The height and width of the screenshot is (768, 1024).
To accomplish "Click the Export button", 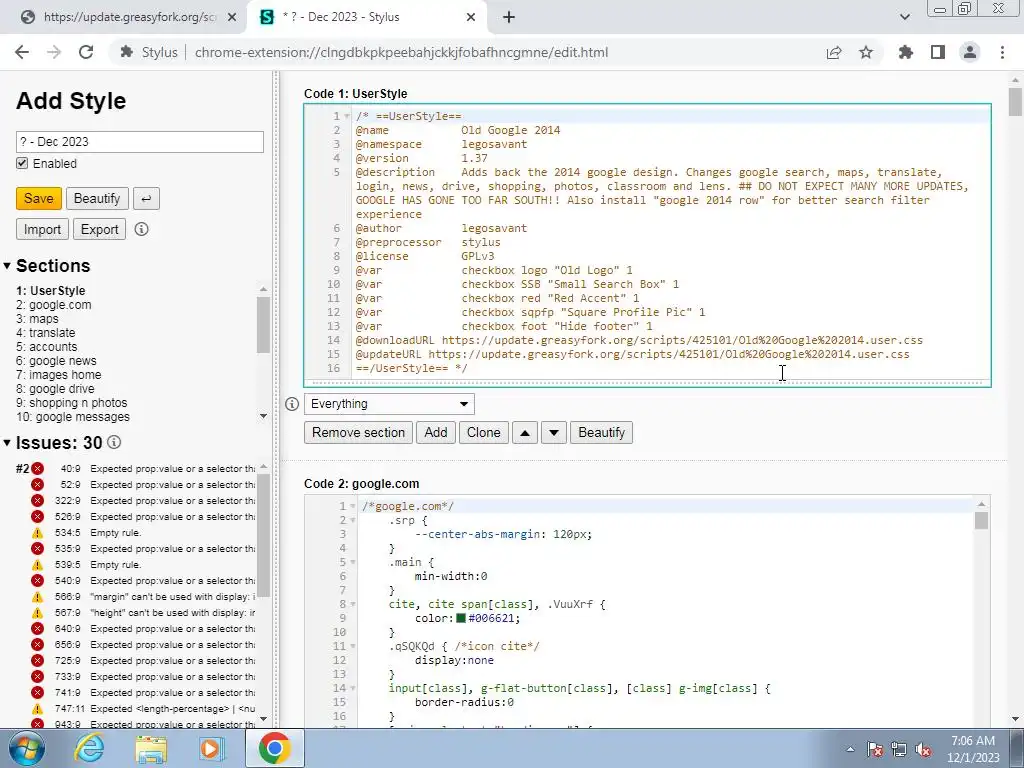I will point(99,229).
